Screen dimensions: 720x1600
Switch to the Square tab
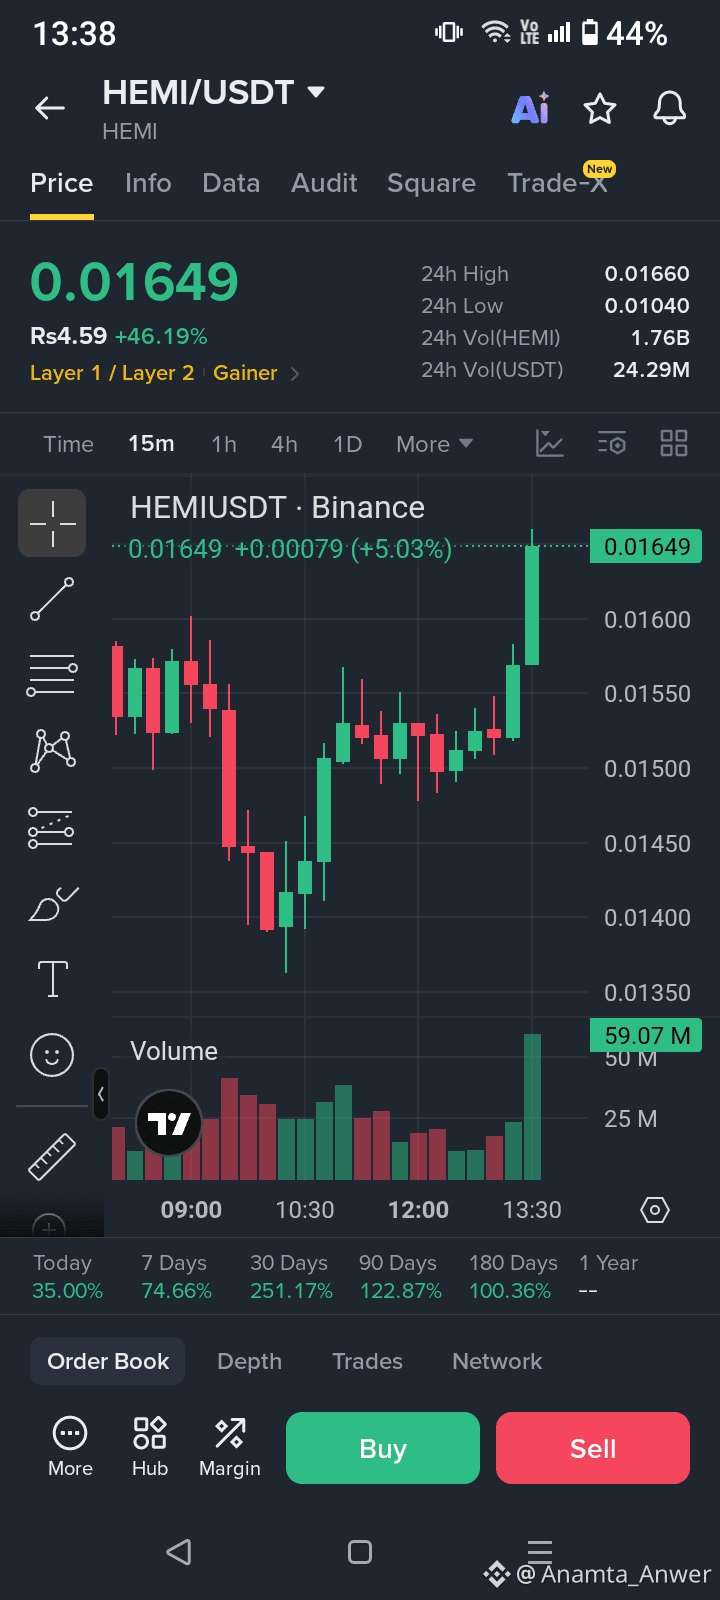pos(431,183)
